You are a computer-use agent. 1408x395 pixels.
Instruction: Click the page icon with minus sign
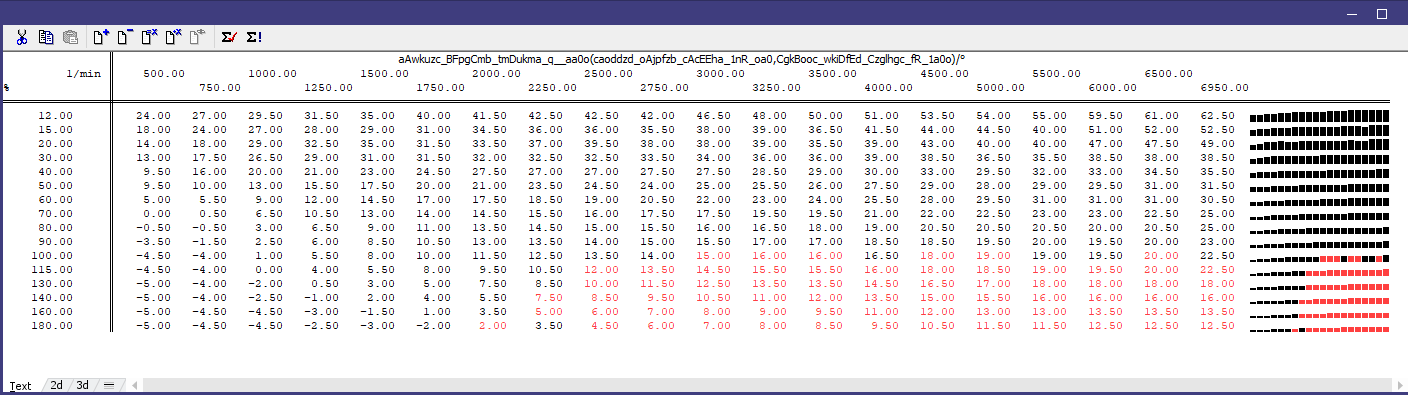125,37
